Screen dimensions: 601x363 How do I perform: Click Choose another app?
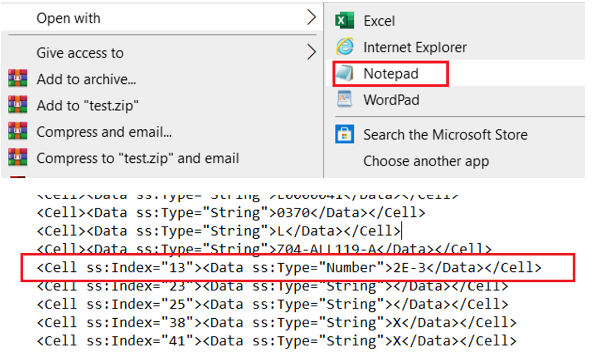426,161
